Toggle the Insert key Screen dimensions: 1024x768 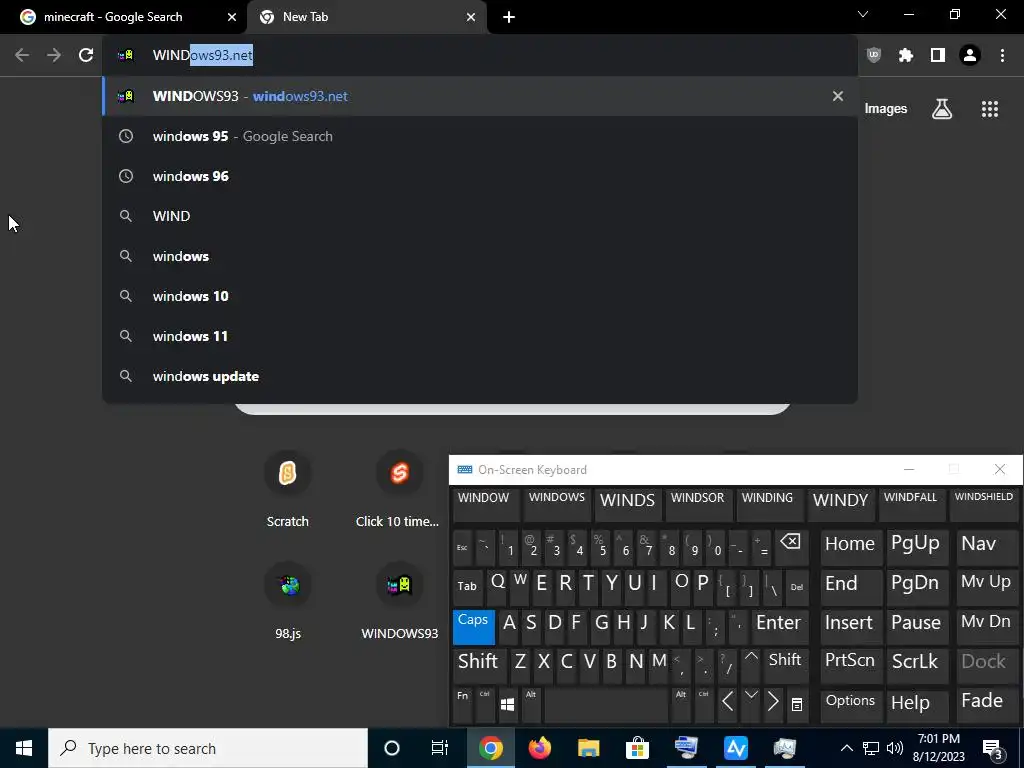click(x=849, y=628)
